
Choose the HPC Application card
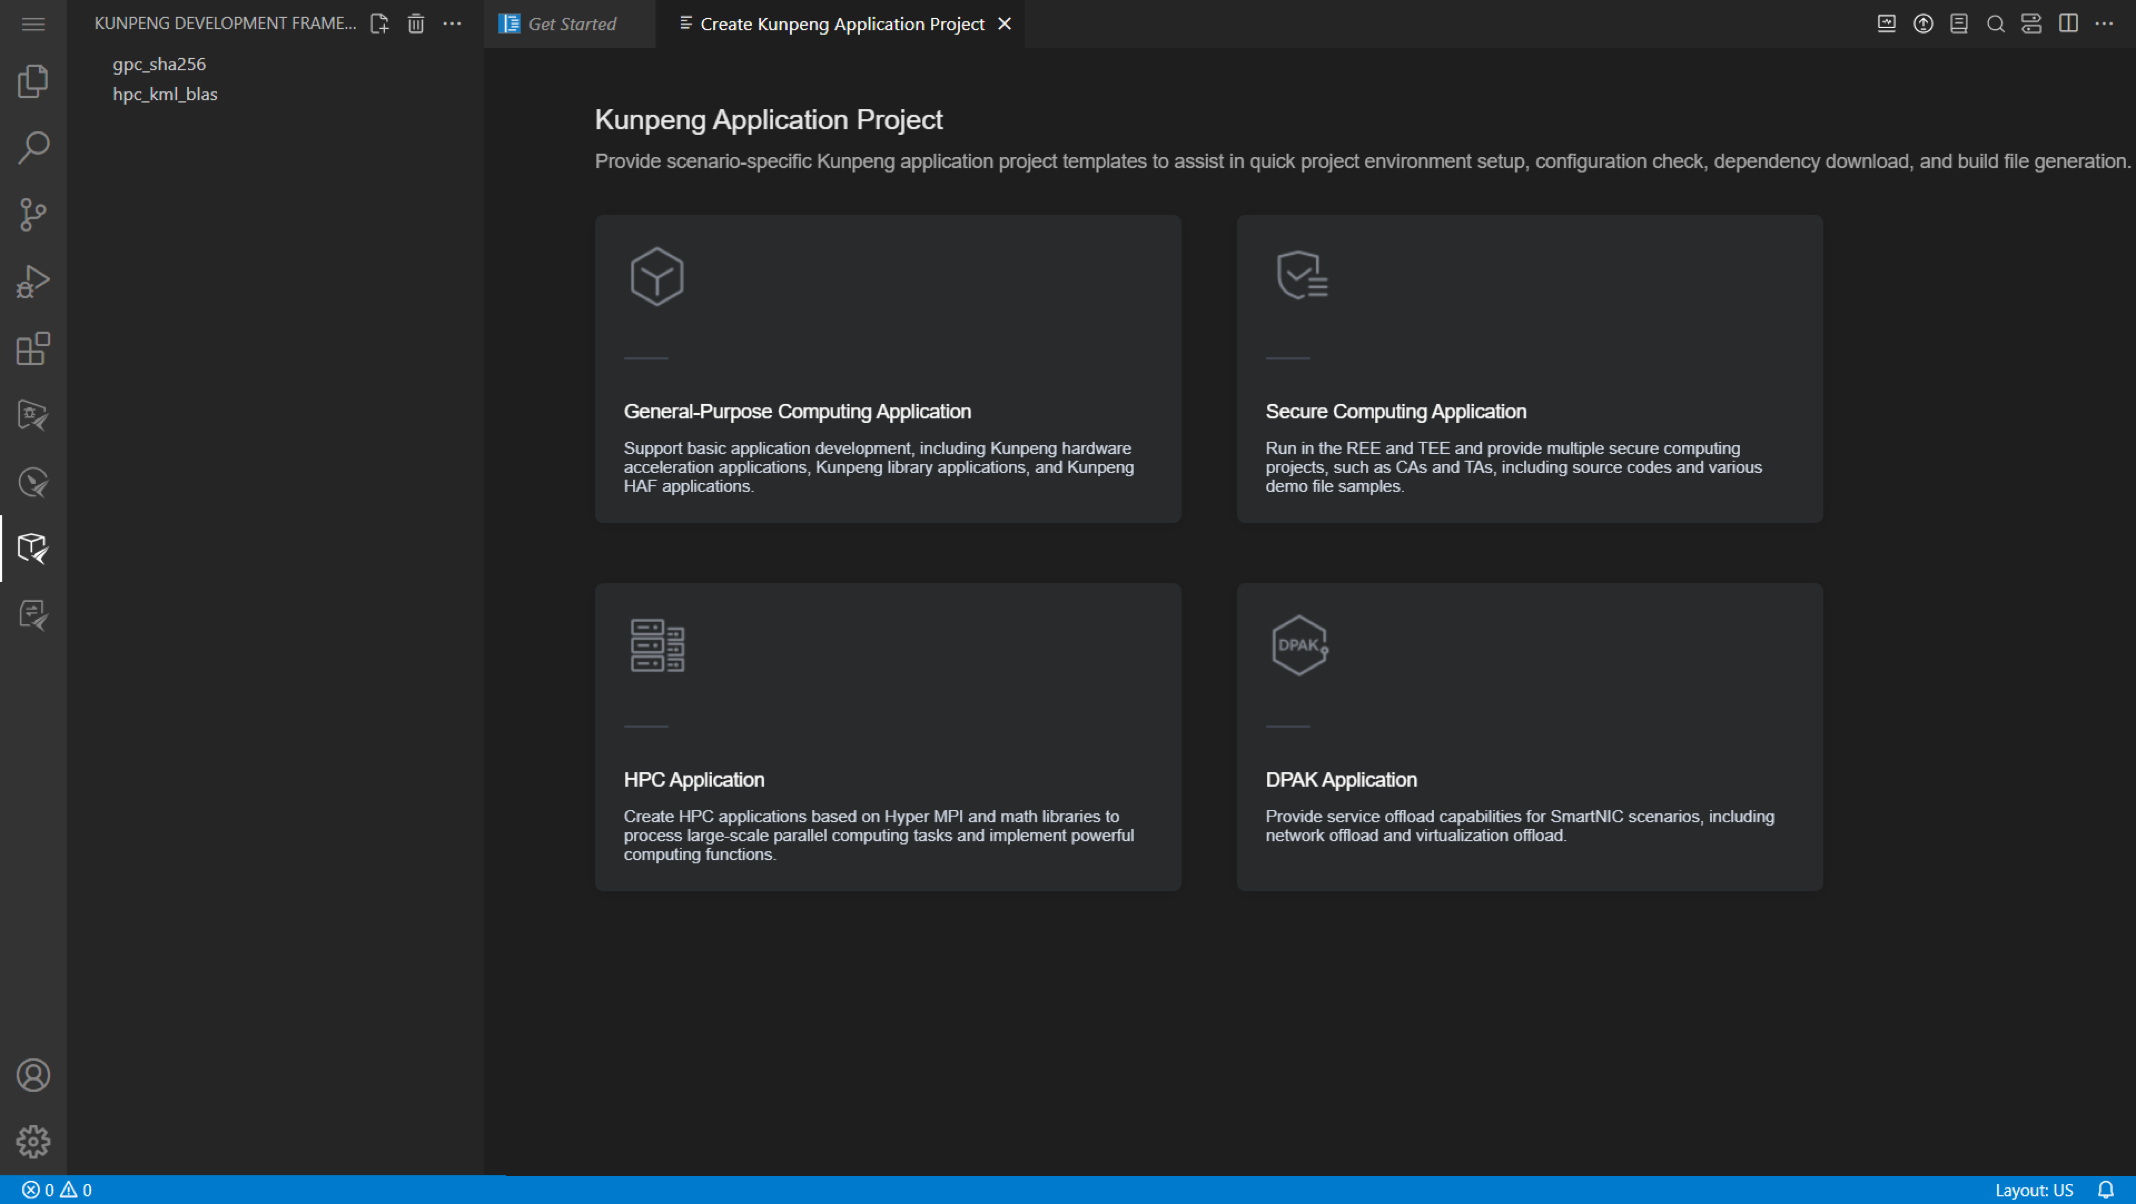coord(888,737)
